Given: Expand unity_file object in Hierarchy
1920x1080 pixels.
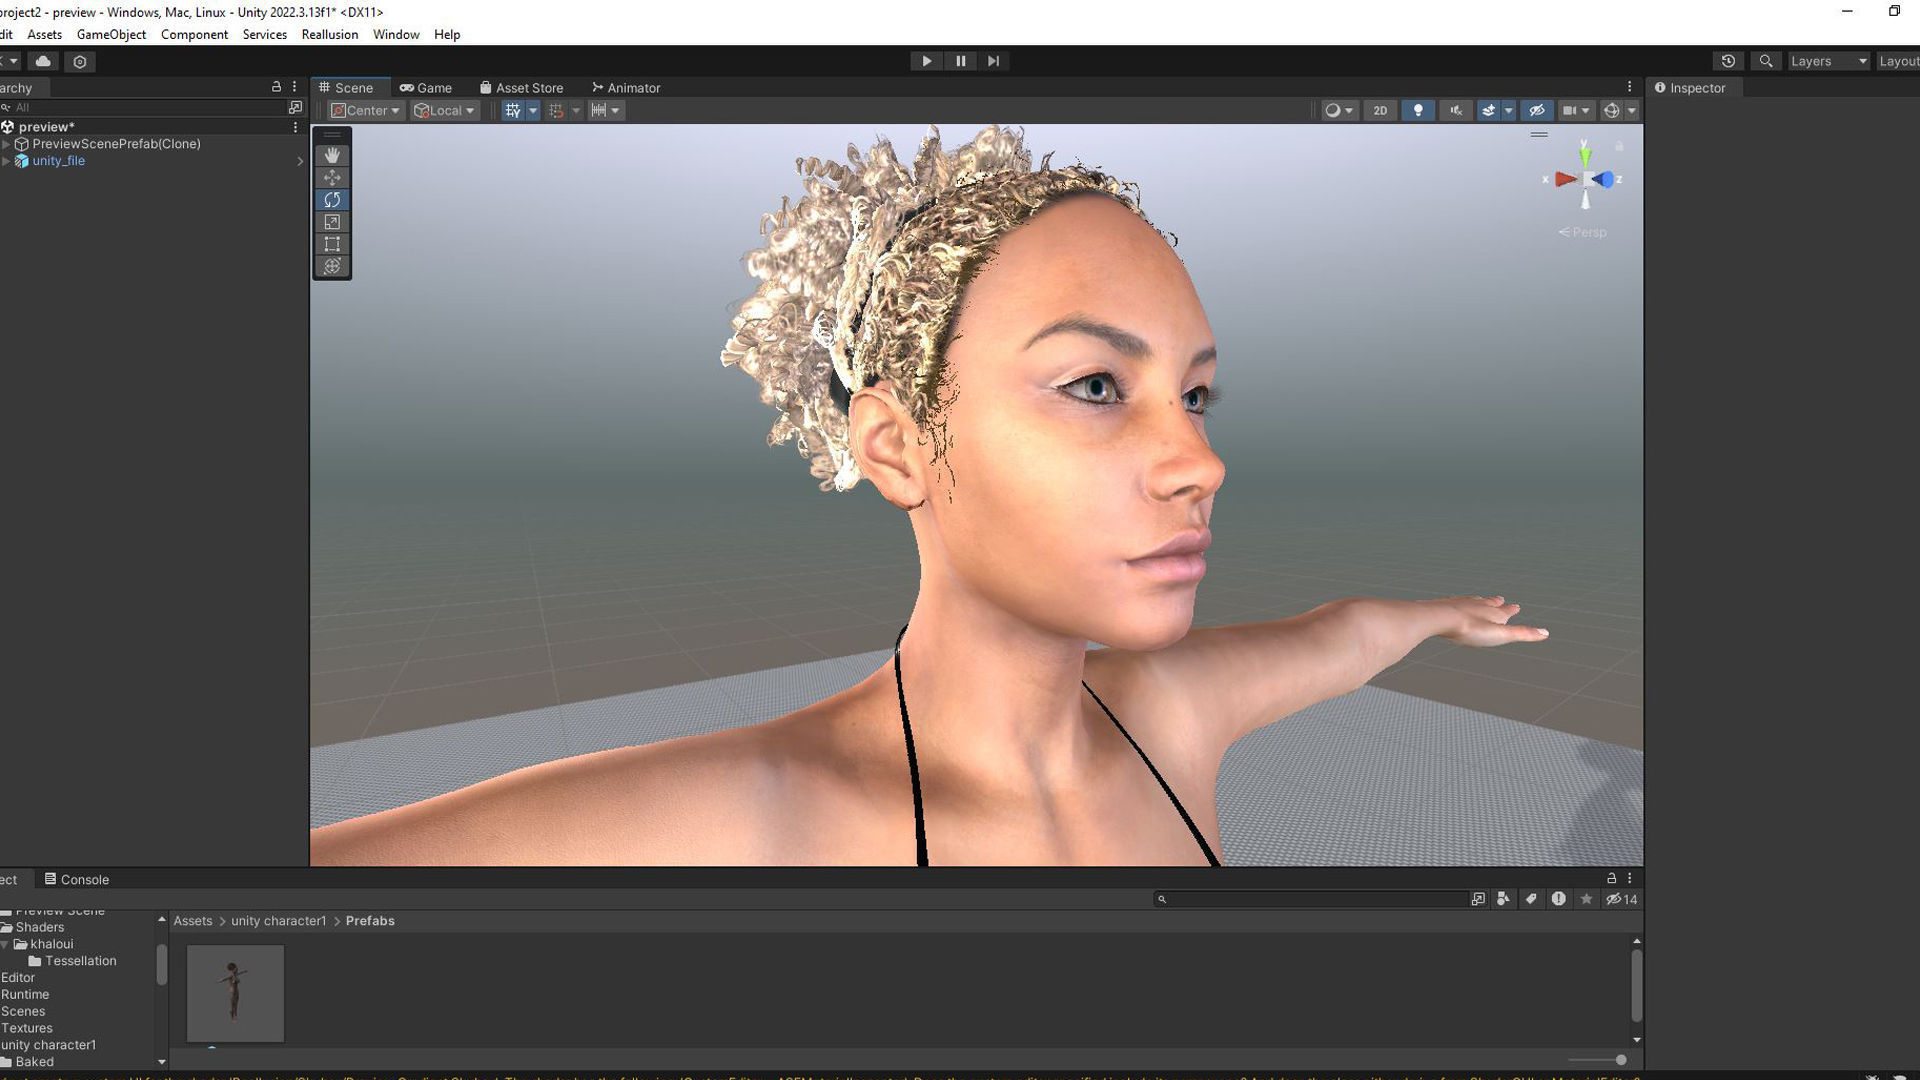Looking at the screenshot, I should pos(6,161).
